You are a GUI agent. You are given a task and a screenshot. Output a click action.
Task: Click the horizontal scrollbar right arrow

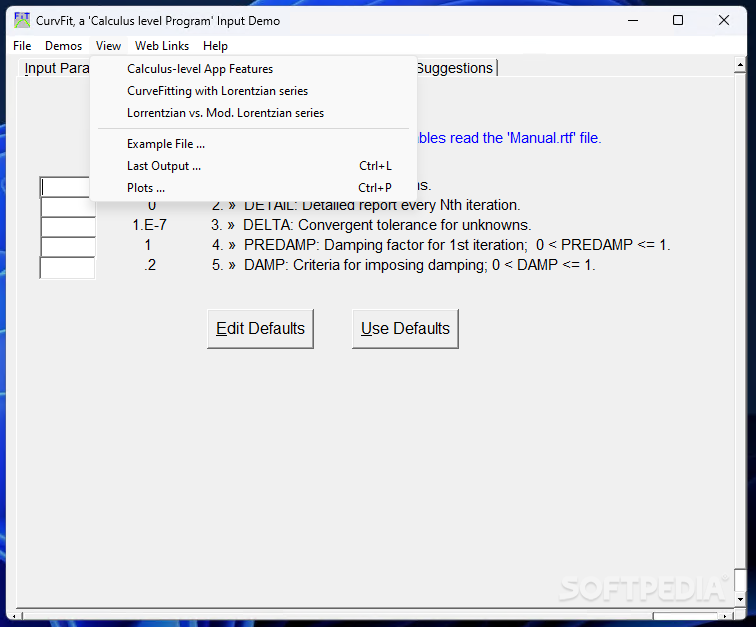click(x=725, y=616)
